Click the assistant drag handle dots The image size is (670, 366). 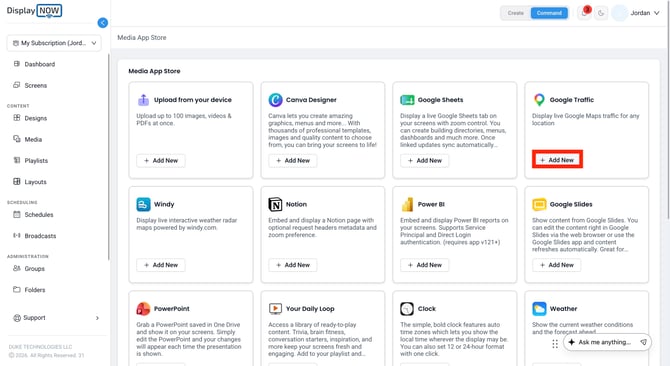tap(555, 344)
